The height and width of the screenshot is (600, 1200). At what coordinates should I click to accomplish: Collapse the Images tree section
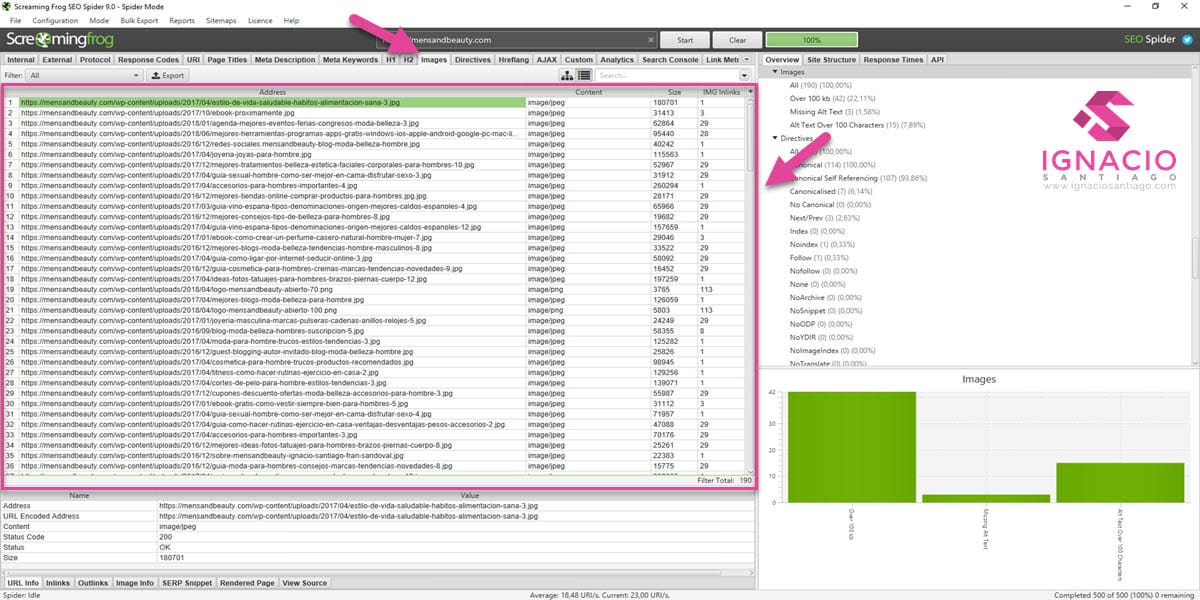[773, 72]
